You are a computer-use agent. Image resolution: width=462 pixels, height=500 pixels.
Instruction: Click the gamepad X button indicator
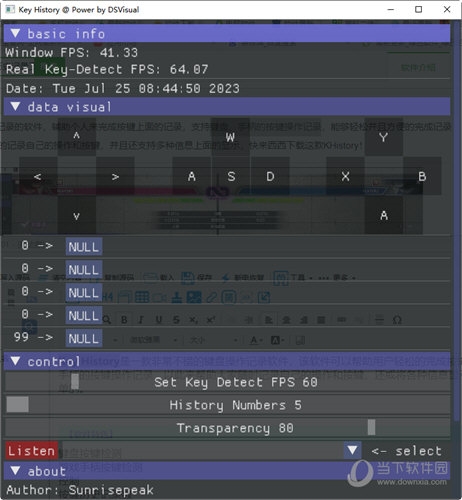point(345,176)
